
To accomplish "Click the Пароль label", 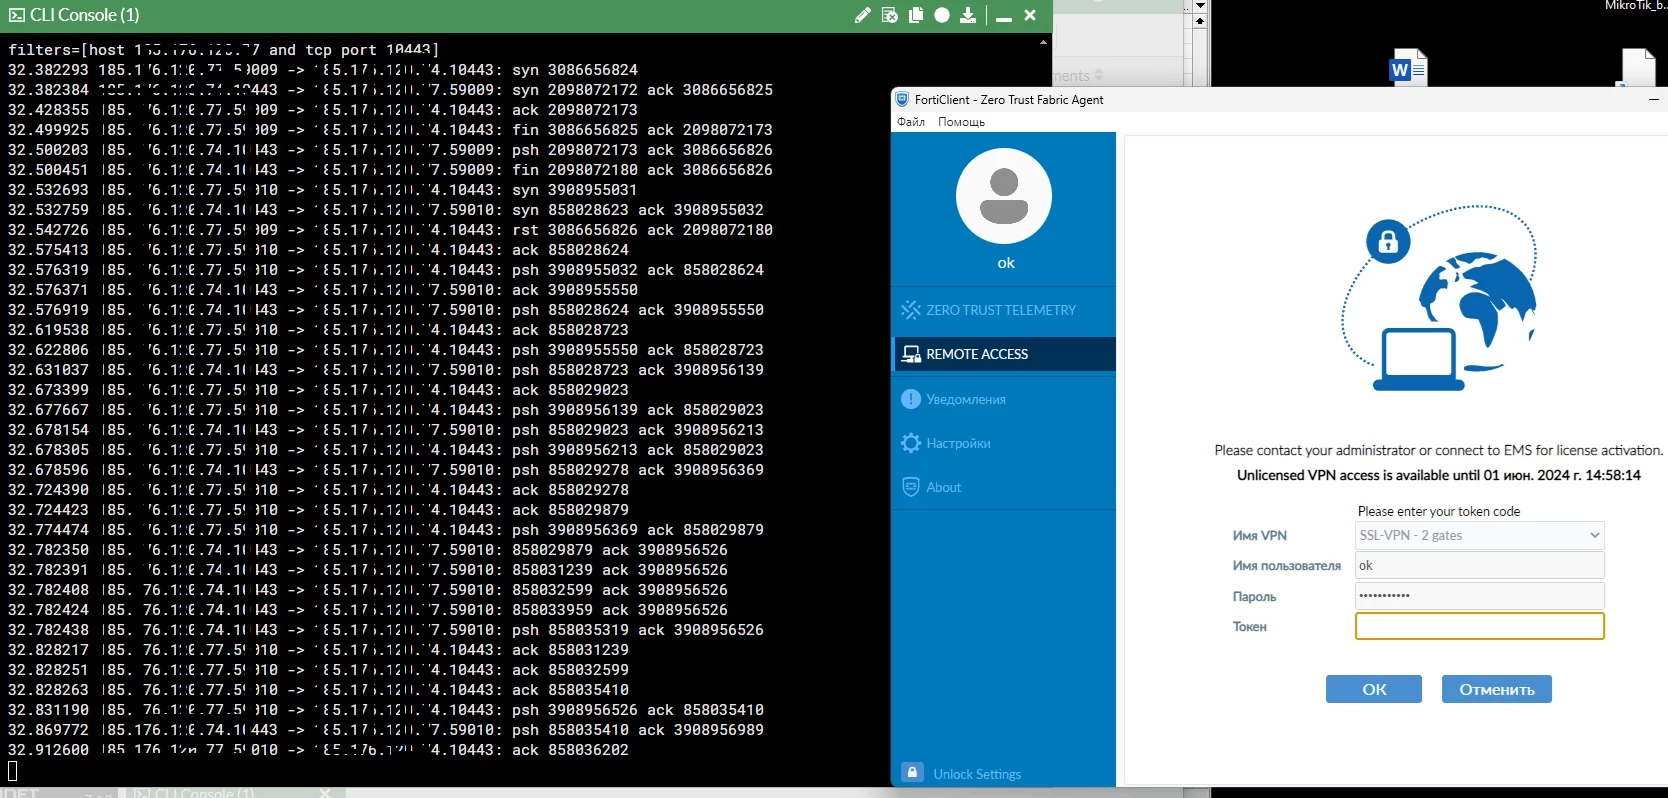I will click(1255, 597).
